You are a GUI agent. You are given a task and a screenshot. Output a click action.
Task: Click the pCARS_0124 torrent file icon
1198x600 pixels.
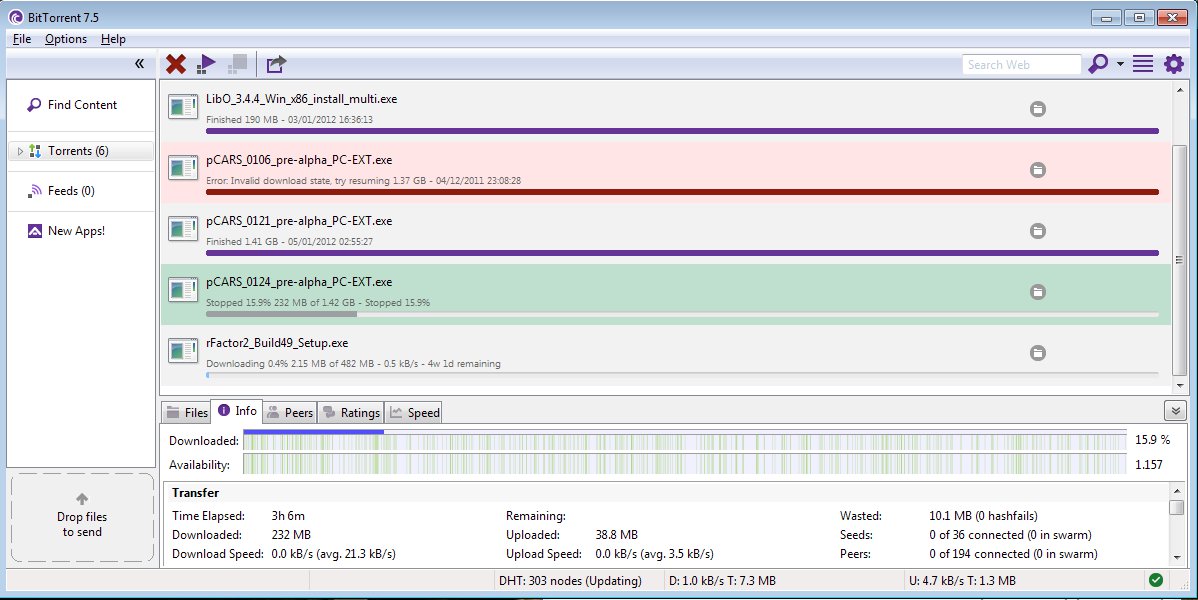click(183, 290)
